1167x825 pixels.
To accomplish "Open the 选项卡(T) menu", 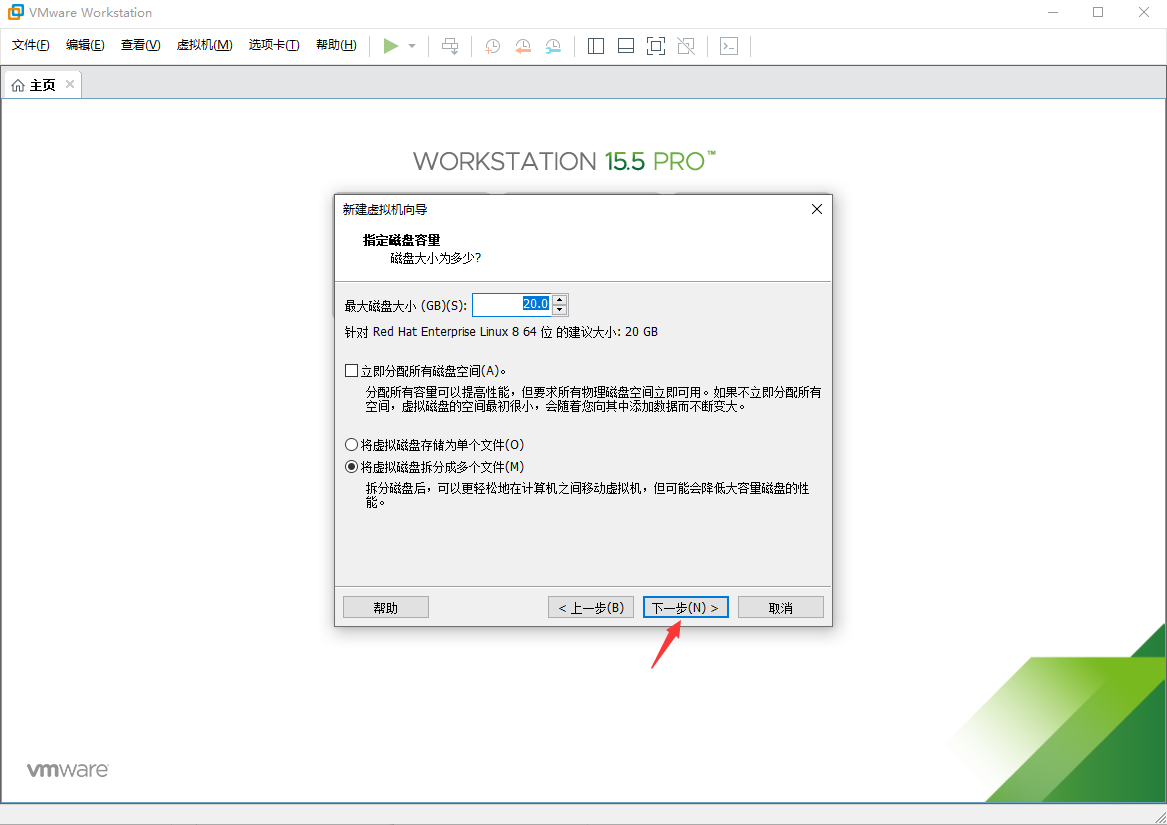I will pyautogui.click(x=274, y=45).
